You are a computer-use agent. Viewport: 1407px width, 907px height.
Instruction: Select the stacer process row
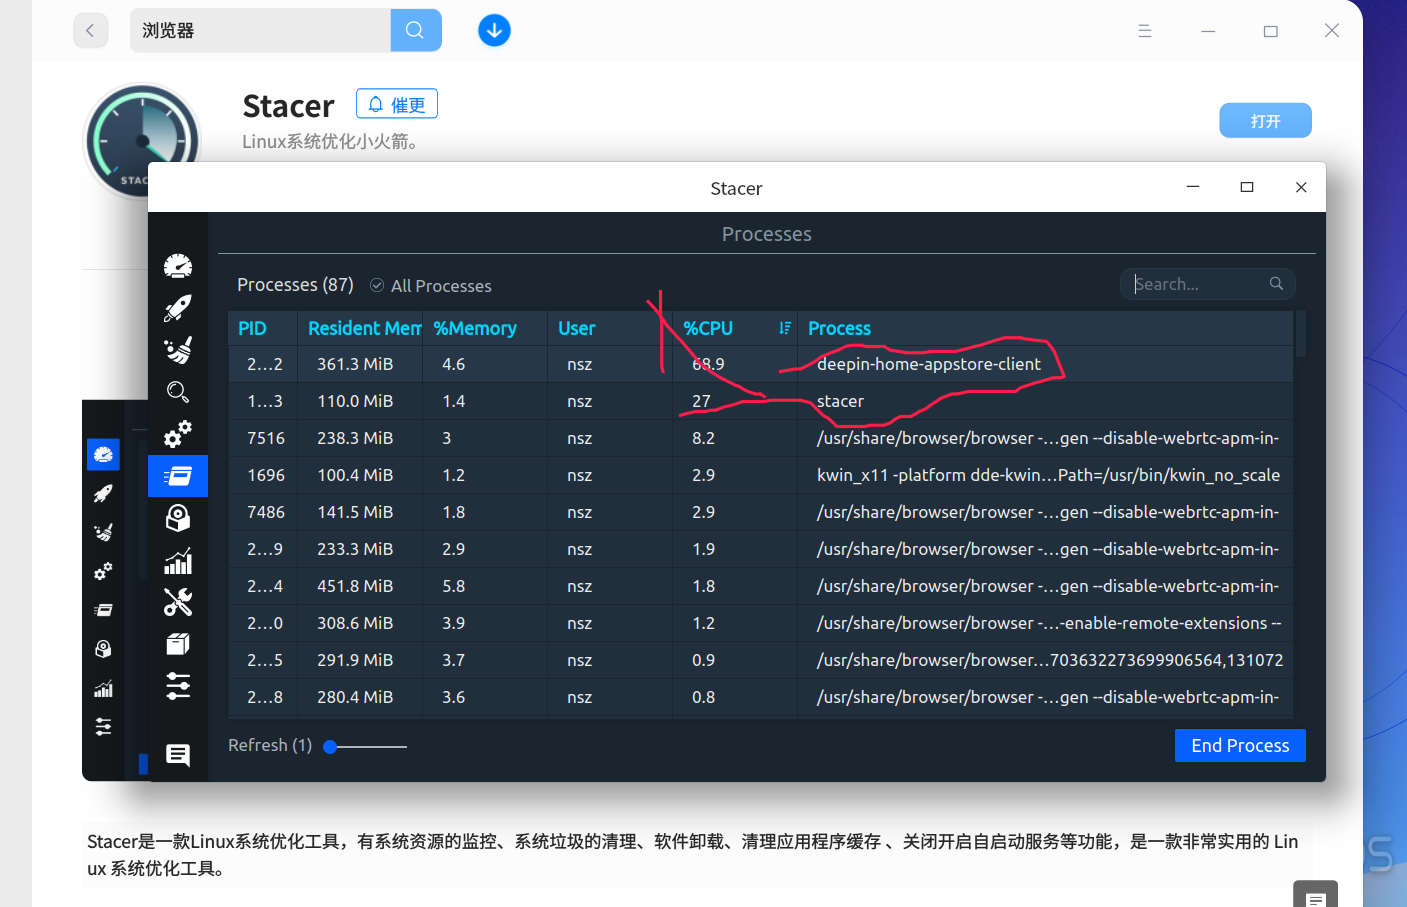click(x=760, y=401)
